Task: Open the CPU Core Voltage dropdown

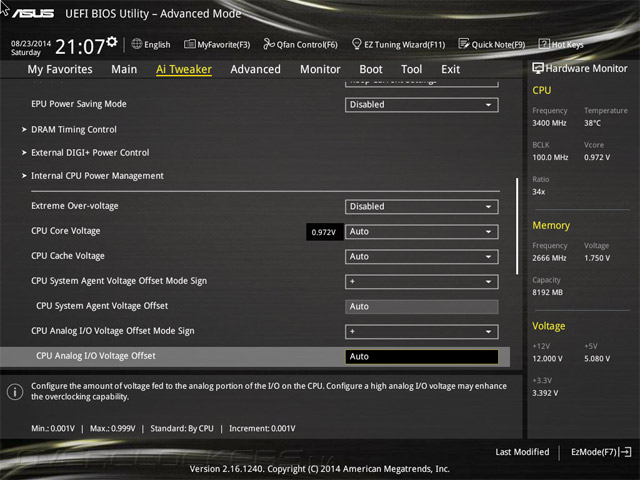Action: point(422,232)
